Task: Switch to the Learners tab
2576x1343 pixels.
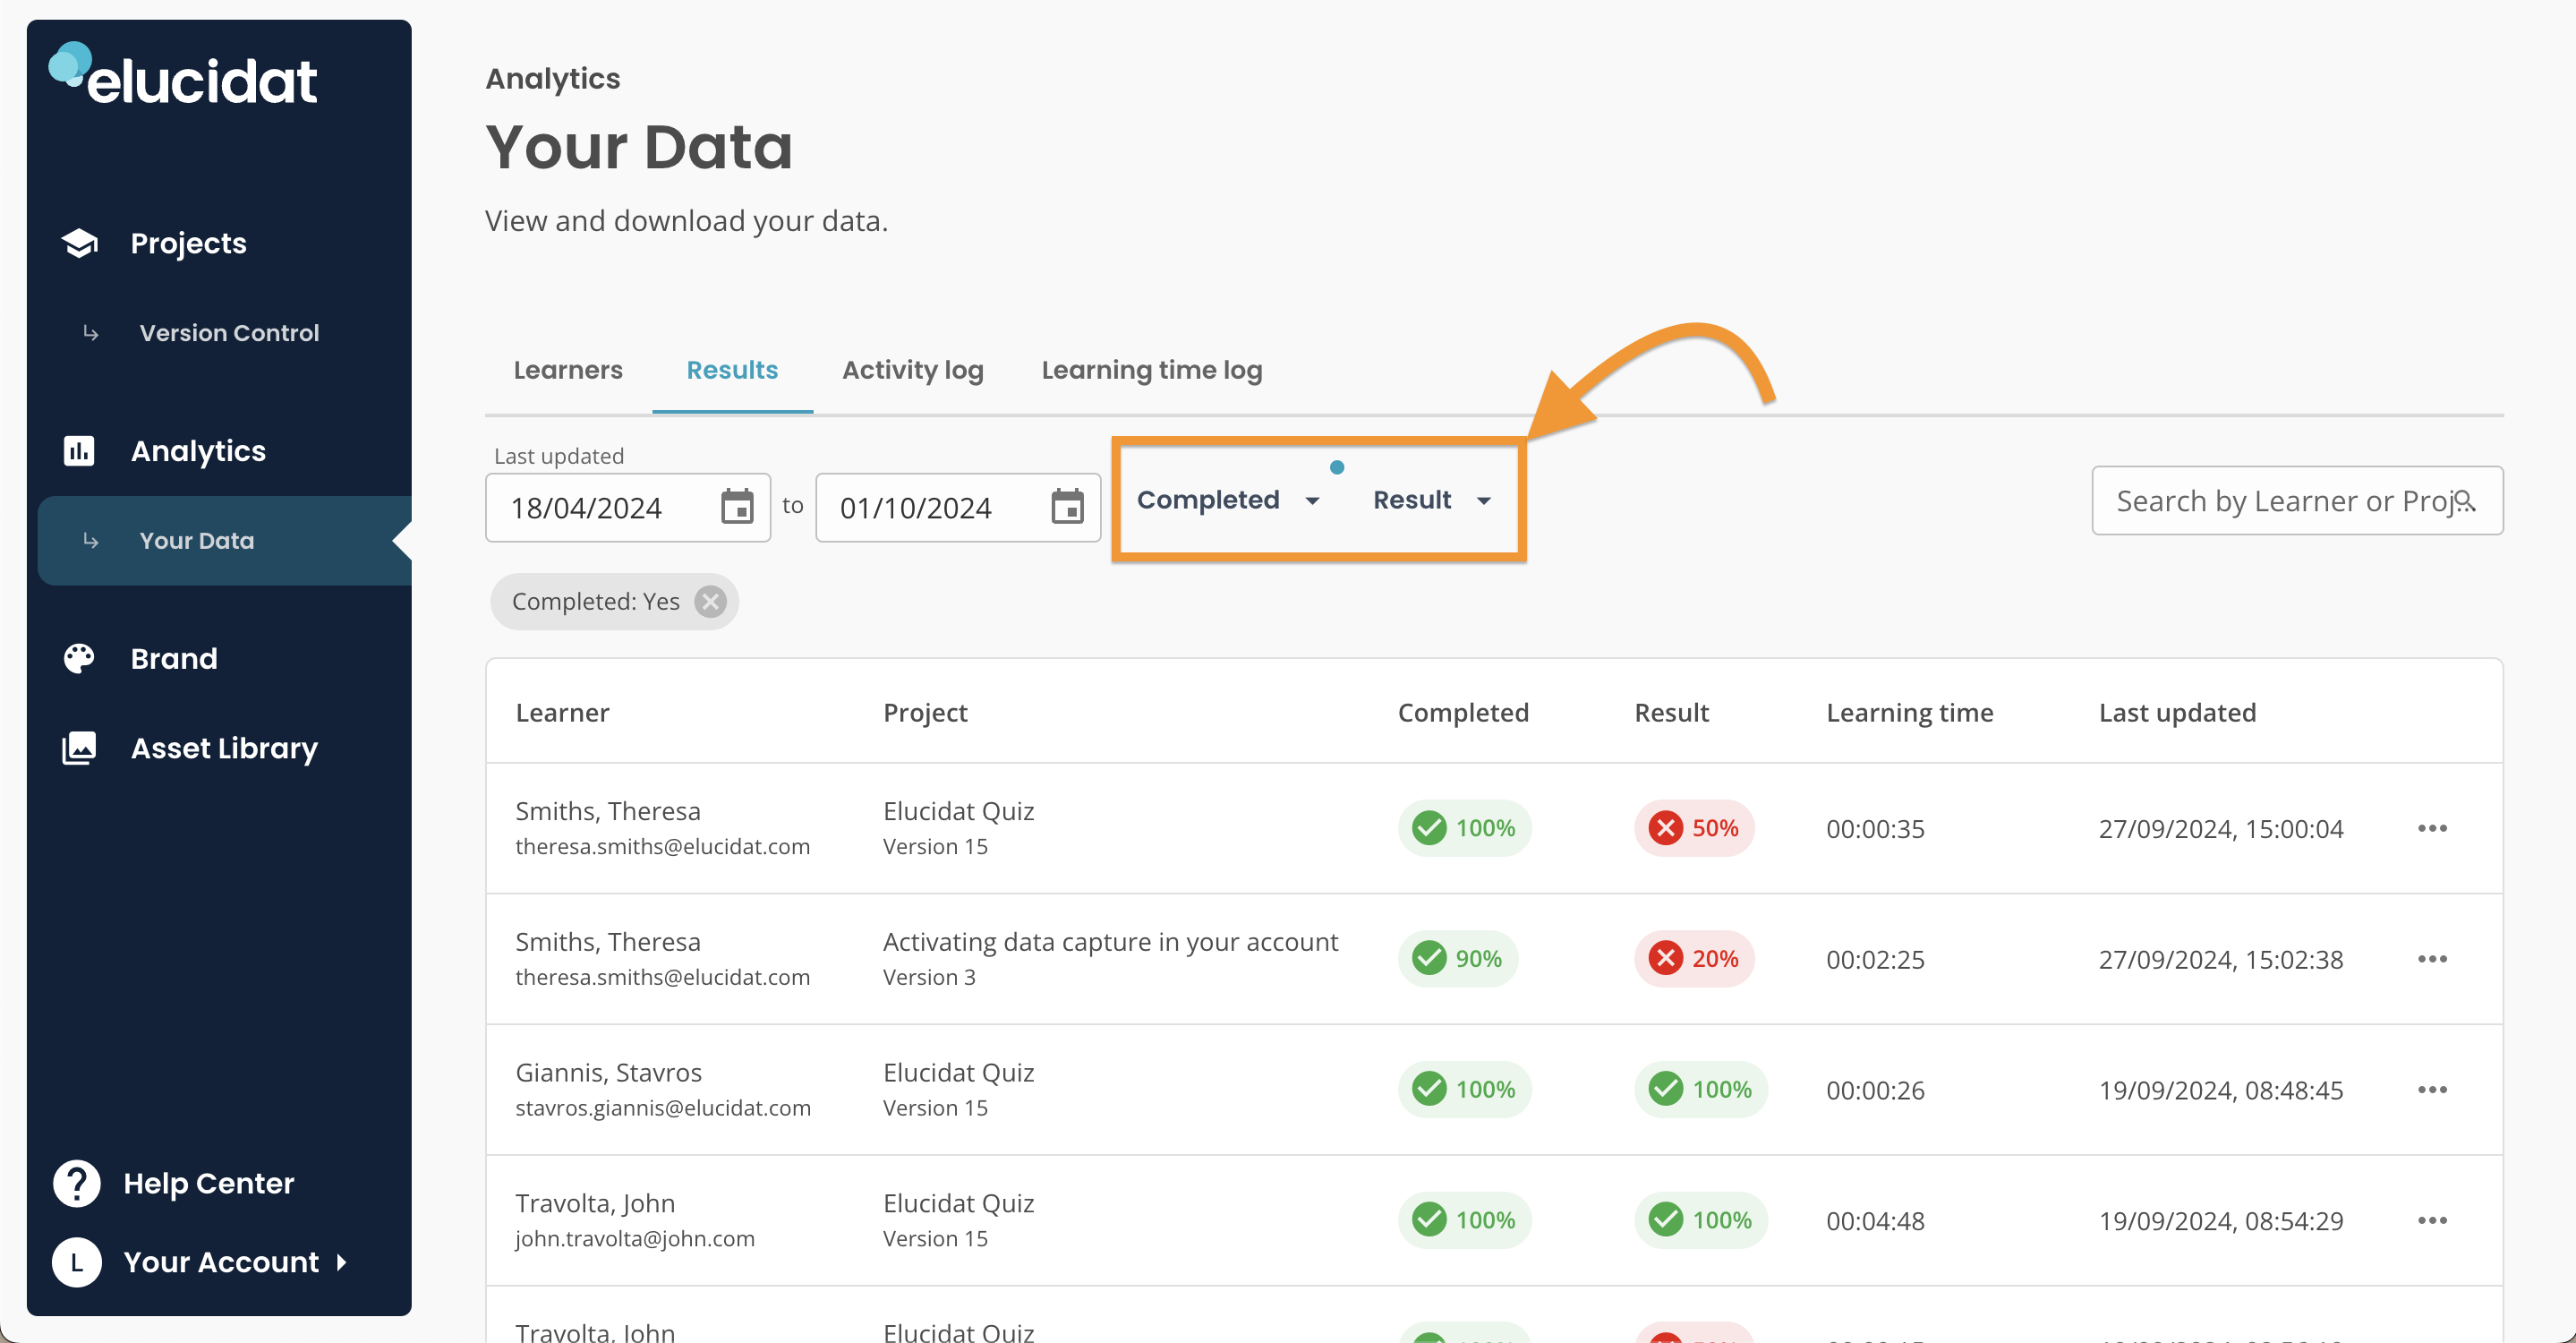Action: [x=568, y=370]
